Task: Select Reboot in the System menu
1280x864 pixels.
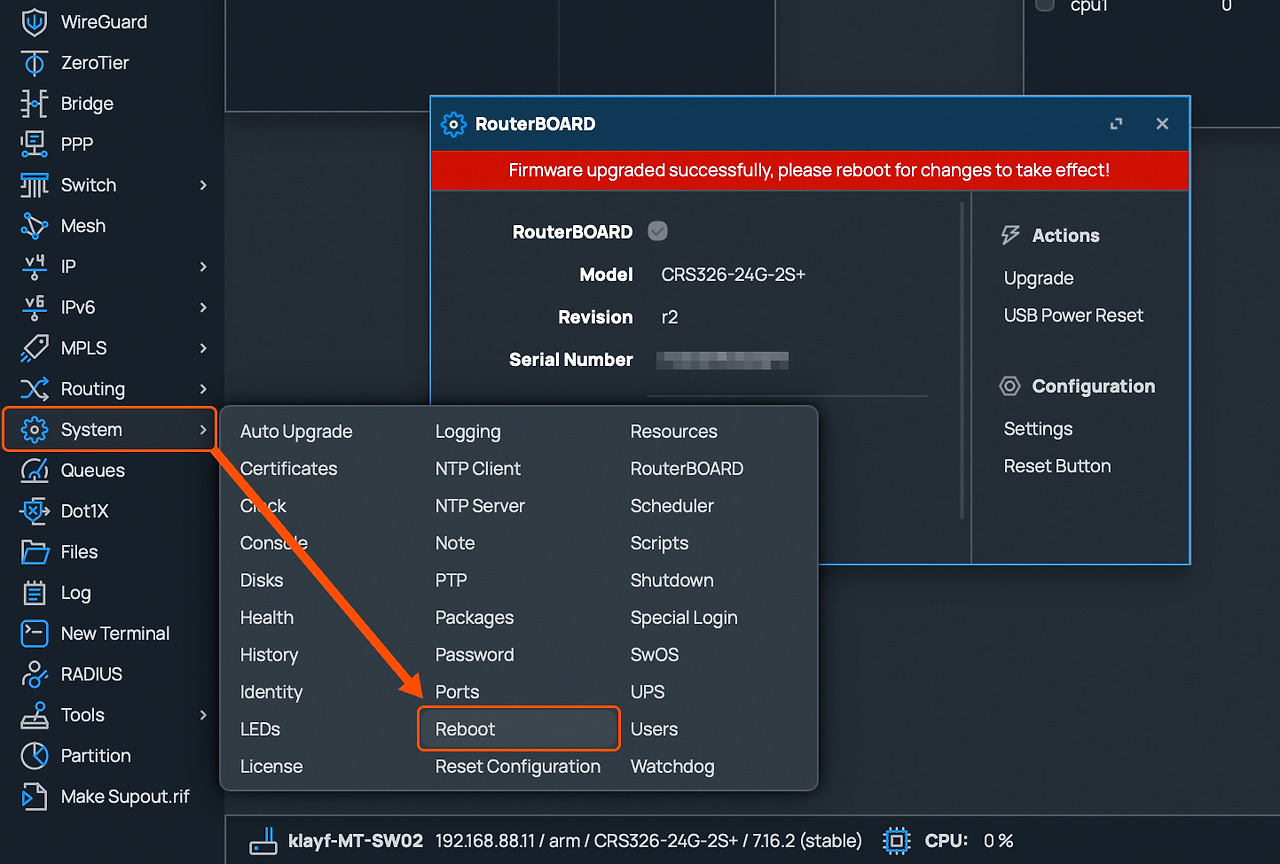Action: click(x=520, y=729)
